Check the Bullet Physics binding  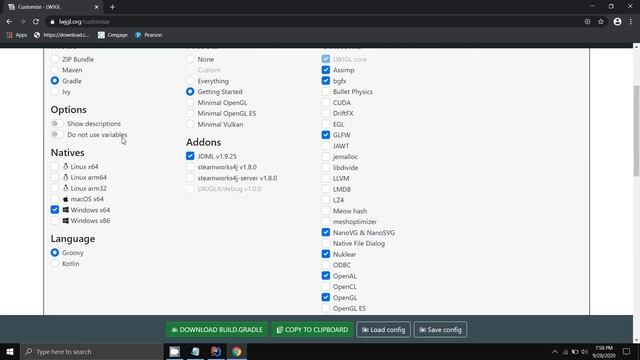[x=326, y=92]
